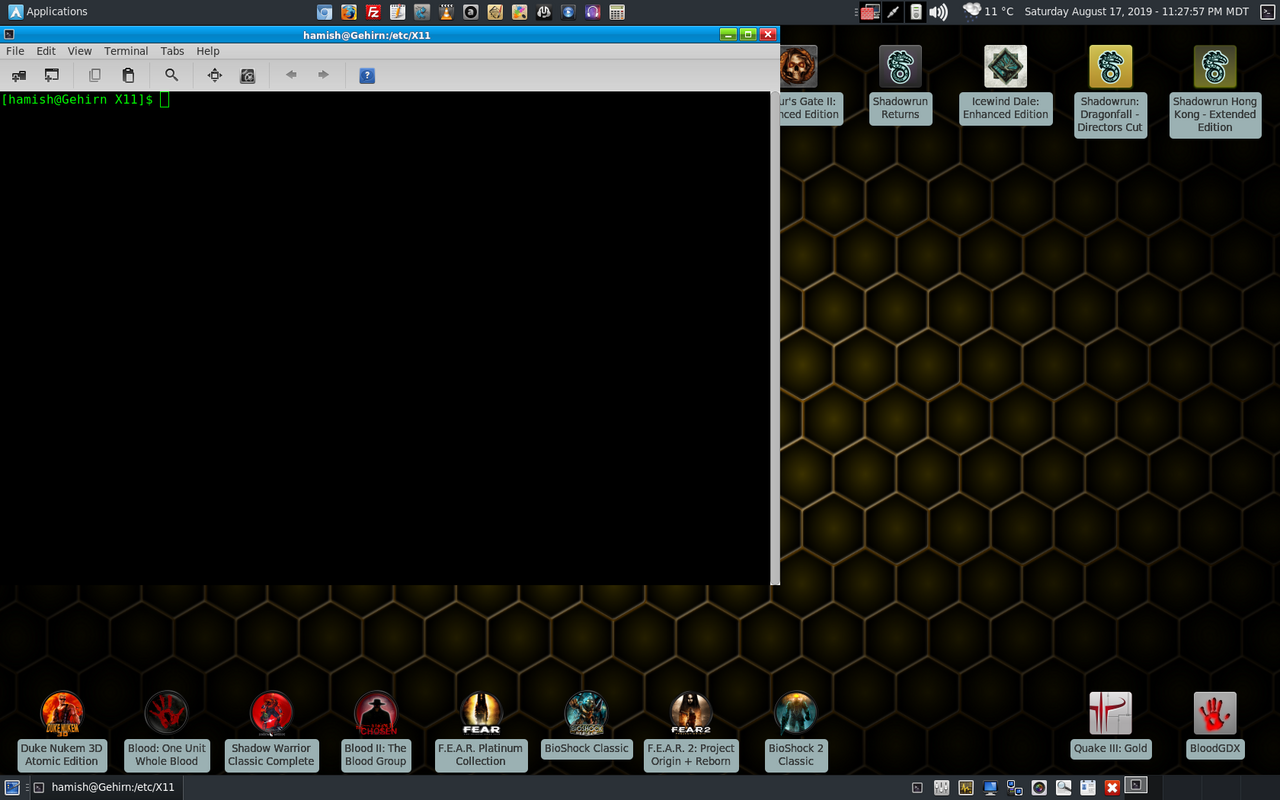The width and height of the screenshot is (1280, 800).
Task: Launch BioShock Classic shortcut
Action: tap(586, 725)
